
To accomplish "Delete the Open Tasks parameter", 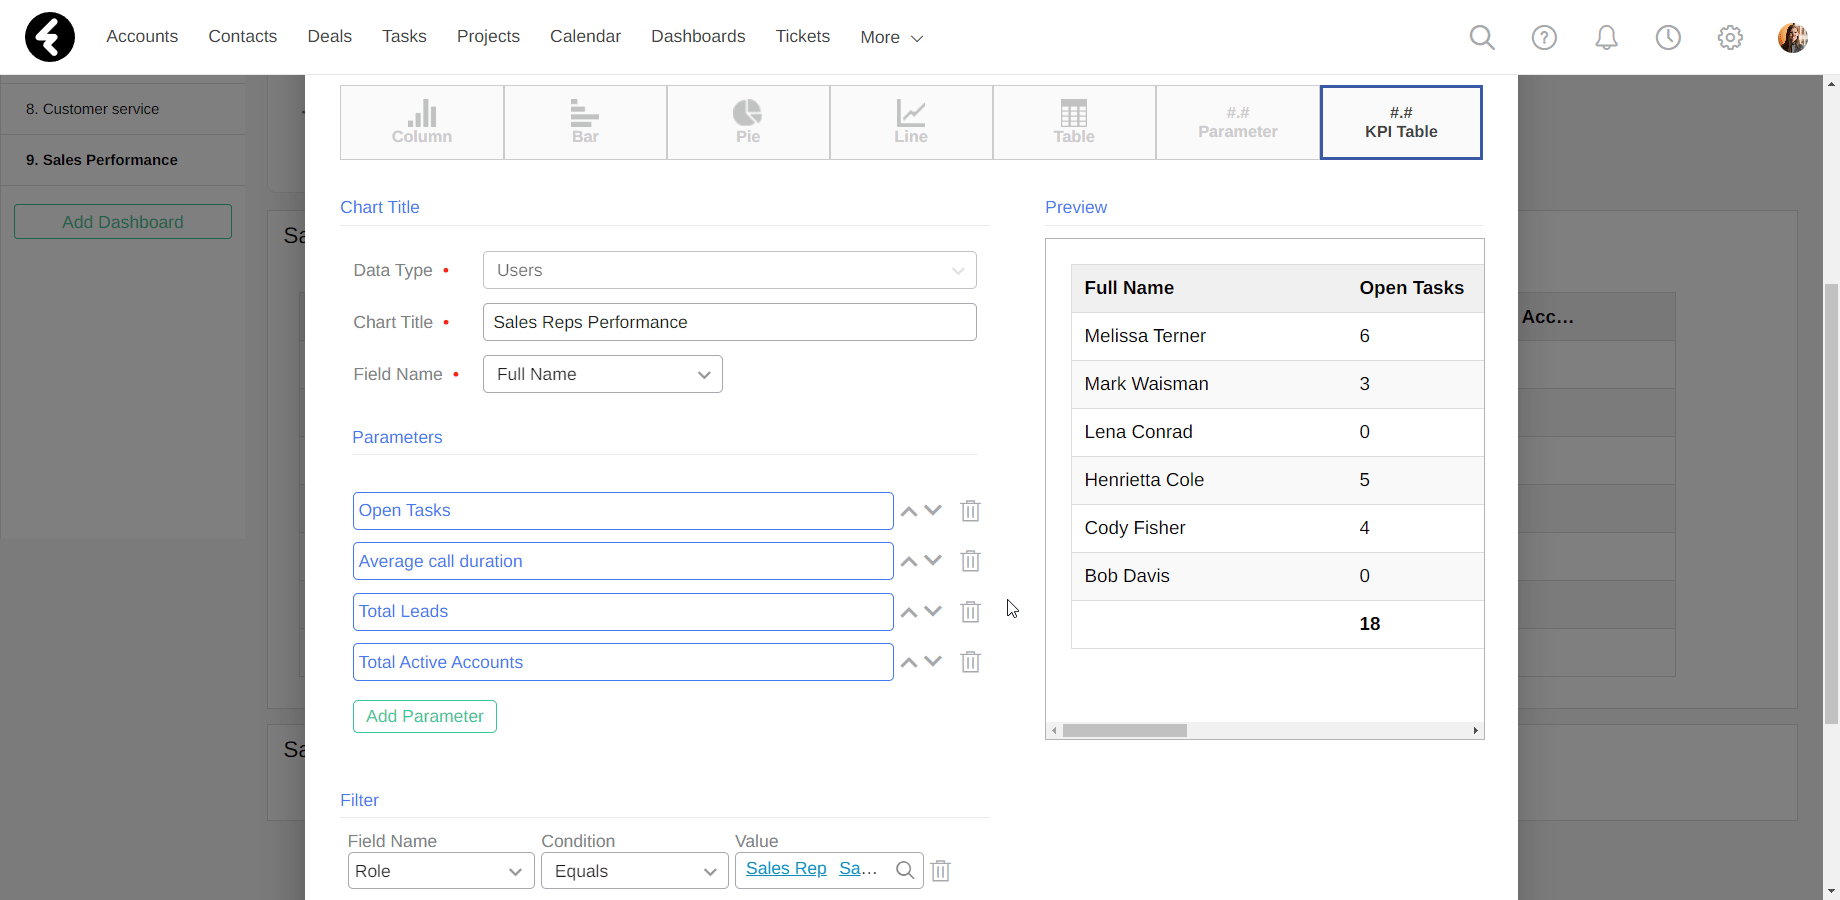I will coord(970,511).
